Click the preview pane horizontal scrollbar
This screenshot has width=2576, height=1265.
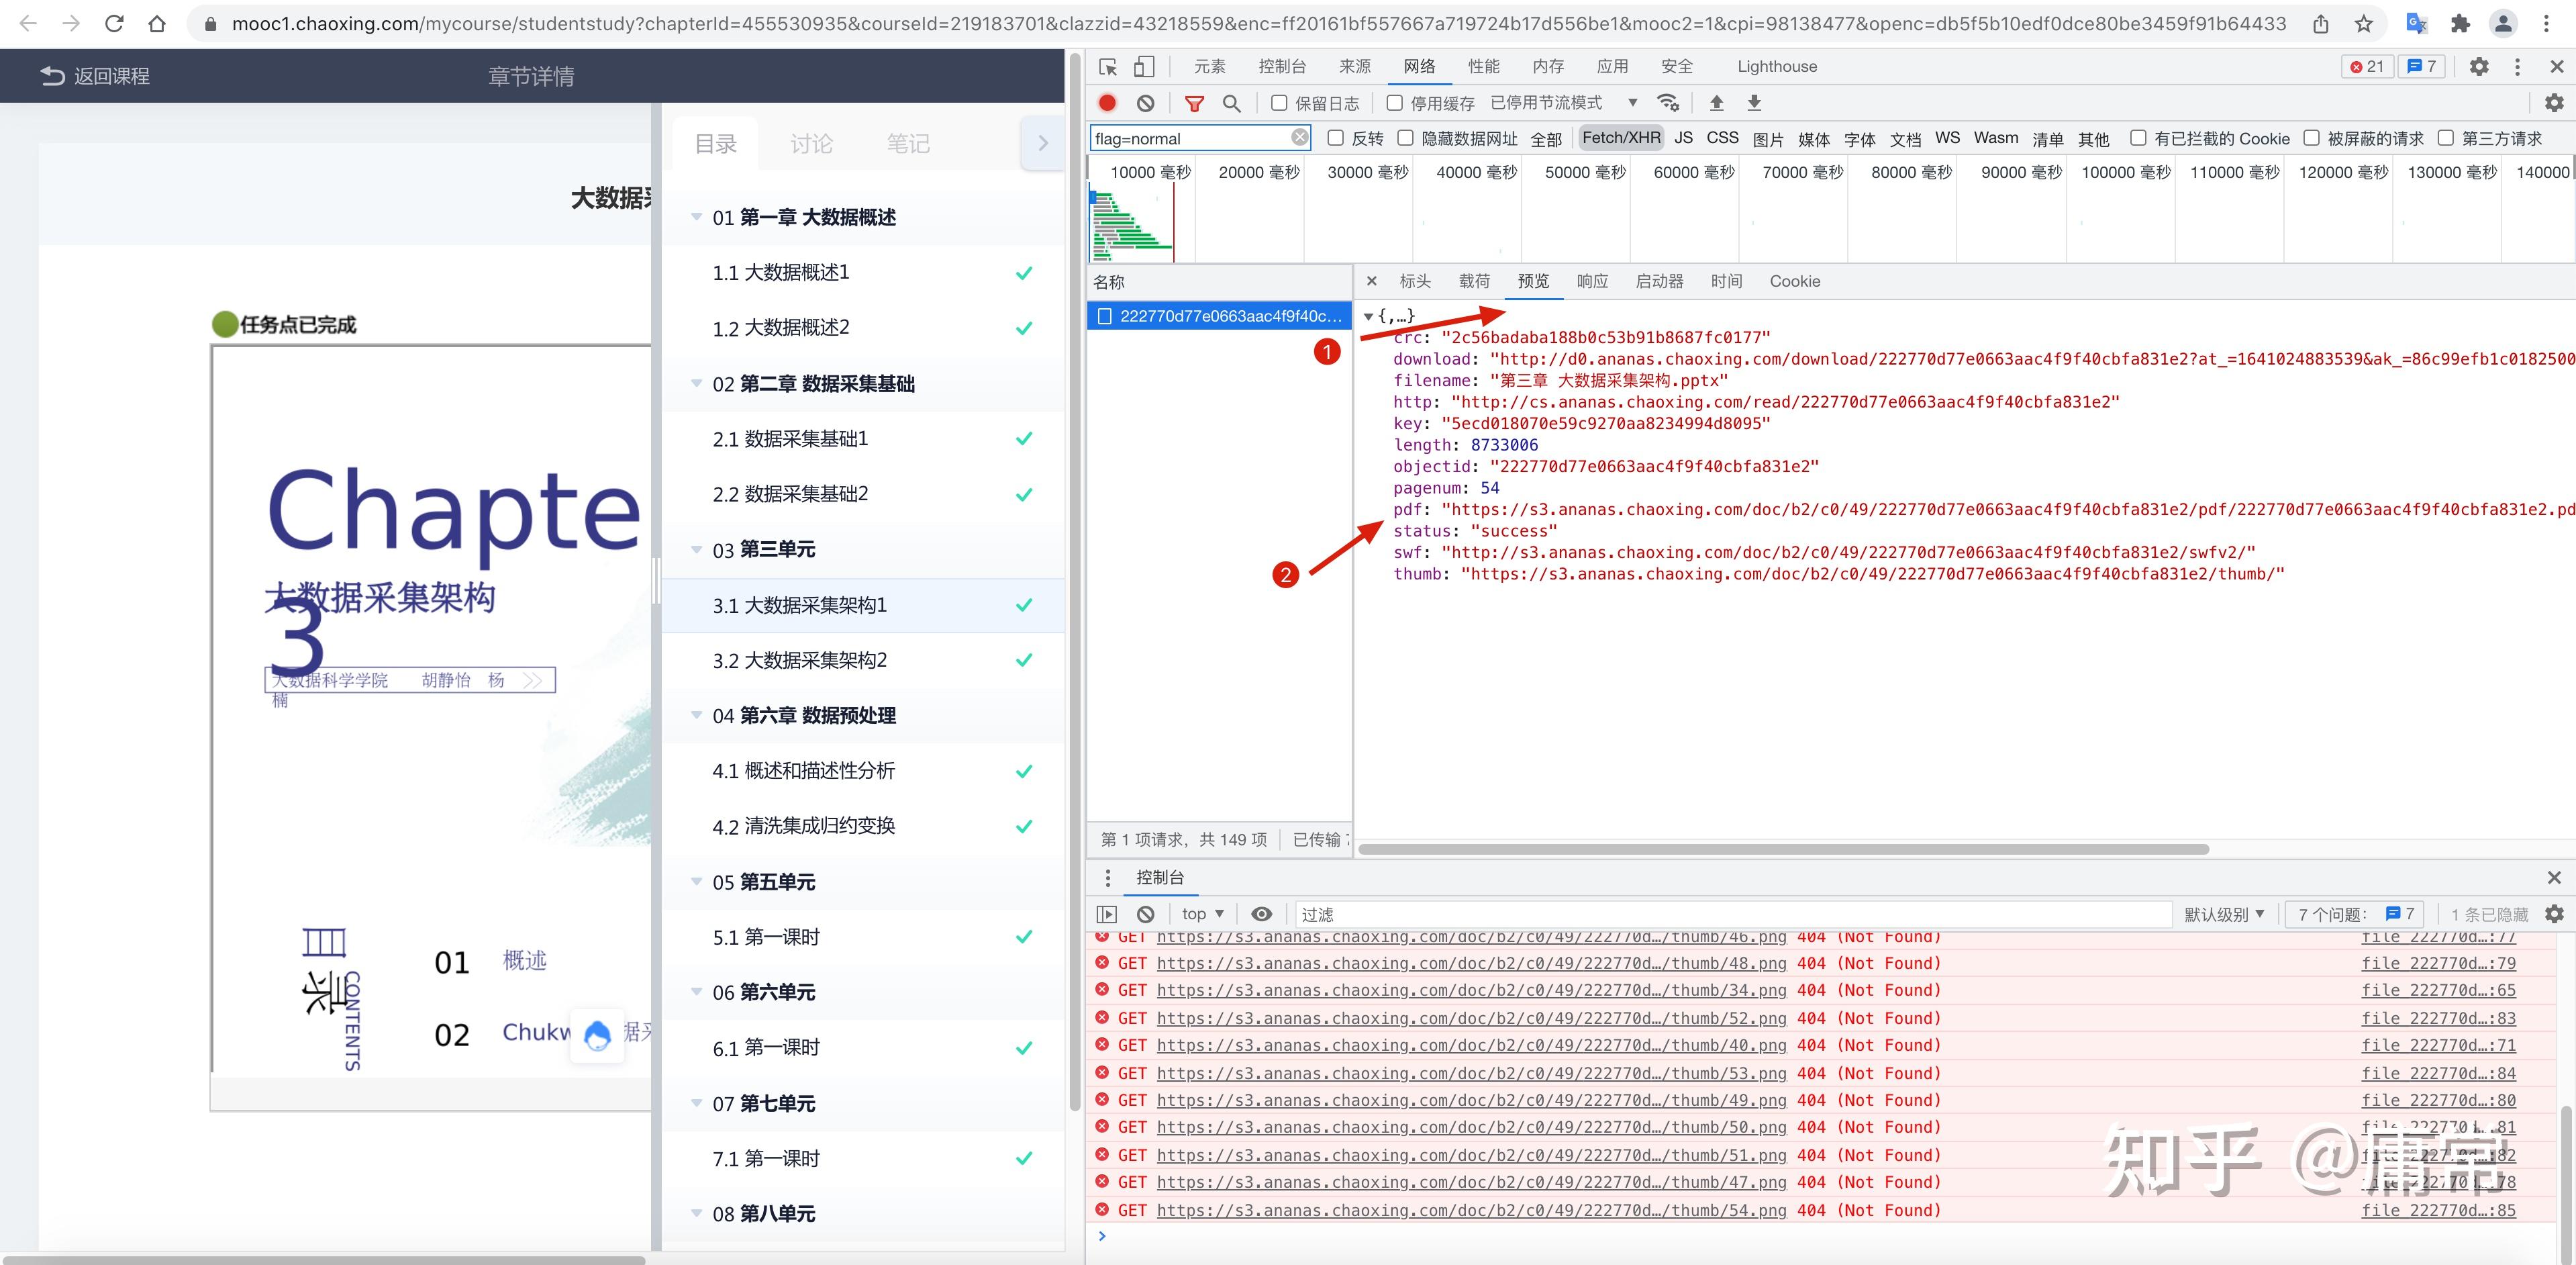[1783, 849]
